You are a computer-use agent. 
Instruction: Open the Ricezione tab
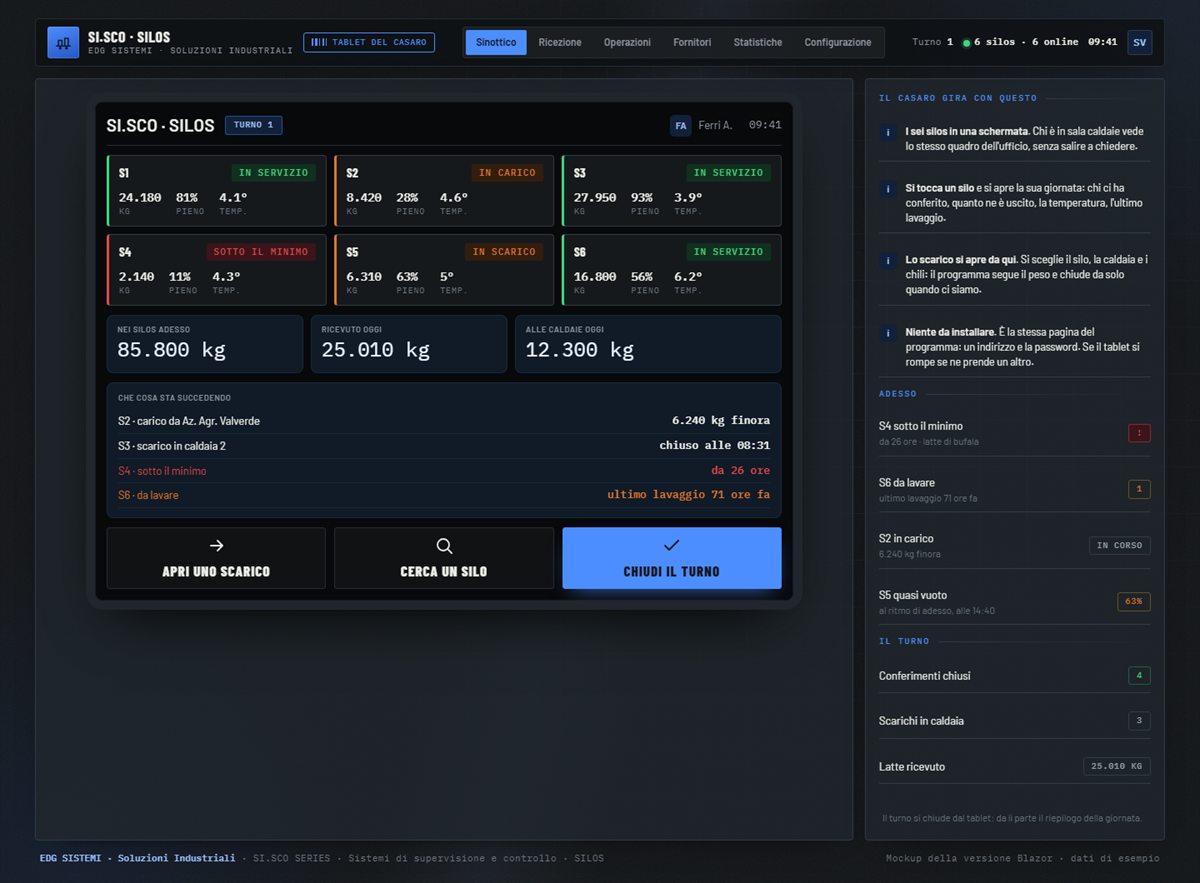pyautogui.click(x=560, y=42)
